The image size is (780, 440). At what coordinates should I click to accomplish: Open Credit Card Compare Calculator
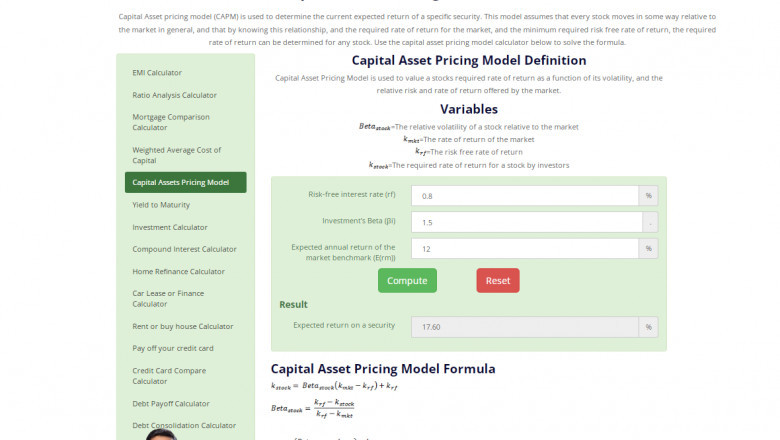click(169, 375)
